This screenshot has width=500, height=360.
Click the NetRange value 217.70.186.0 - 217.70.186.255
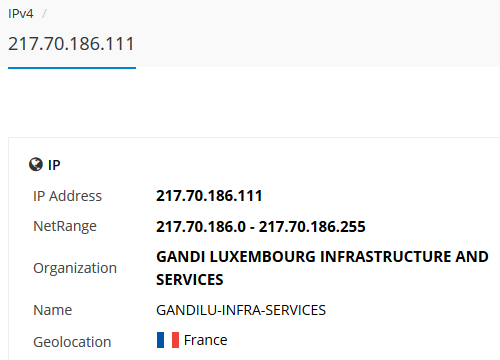(261, 227)
